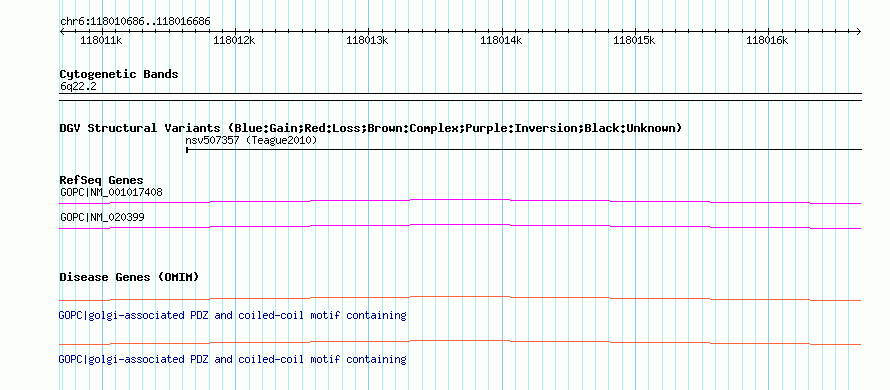Select the Disease Genes (OMIM) track title
This screenshot has width=890, height=390.
tap(129, 277)
